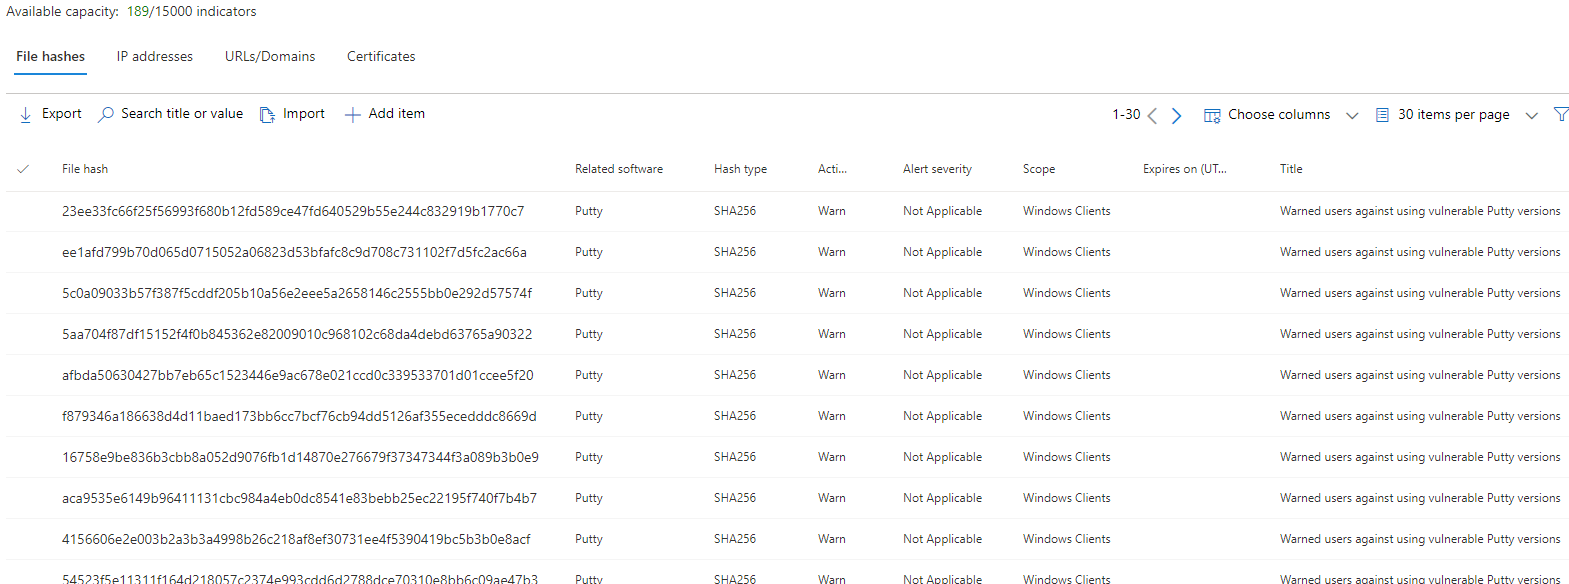Click the title text in the 5c0a0903 row
This screenshot has height=584, width=1569.
(1420, 293)
